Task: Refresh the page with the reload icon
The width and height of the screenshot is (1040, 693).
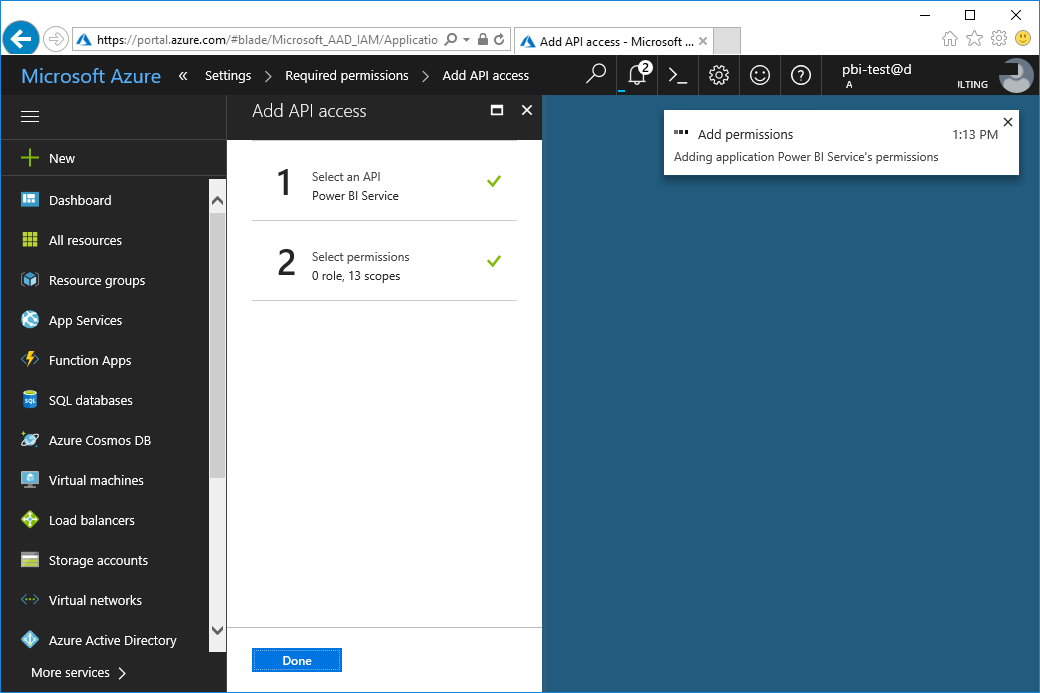Action: coord(499,40)
